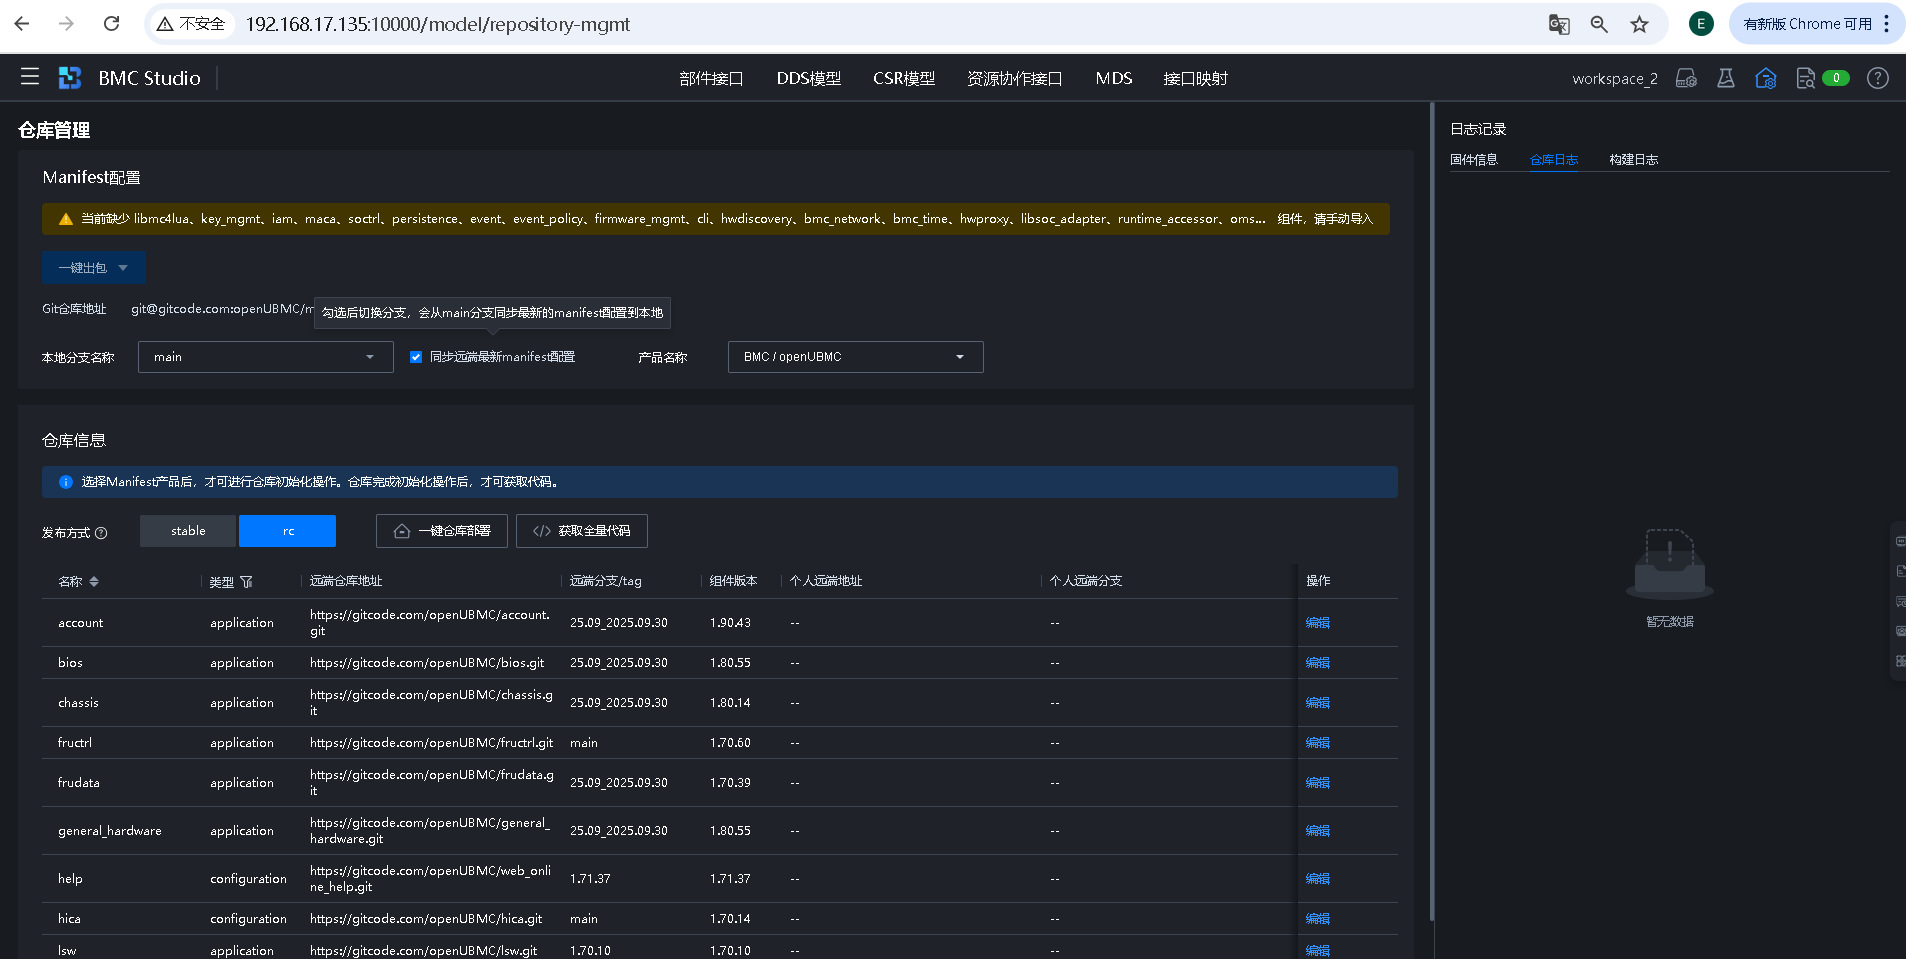Click the help question mark icon in header

(x=1877, y=78)
